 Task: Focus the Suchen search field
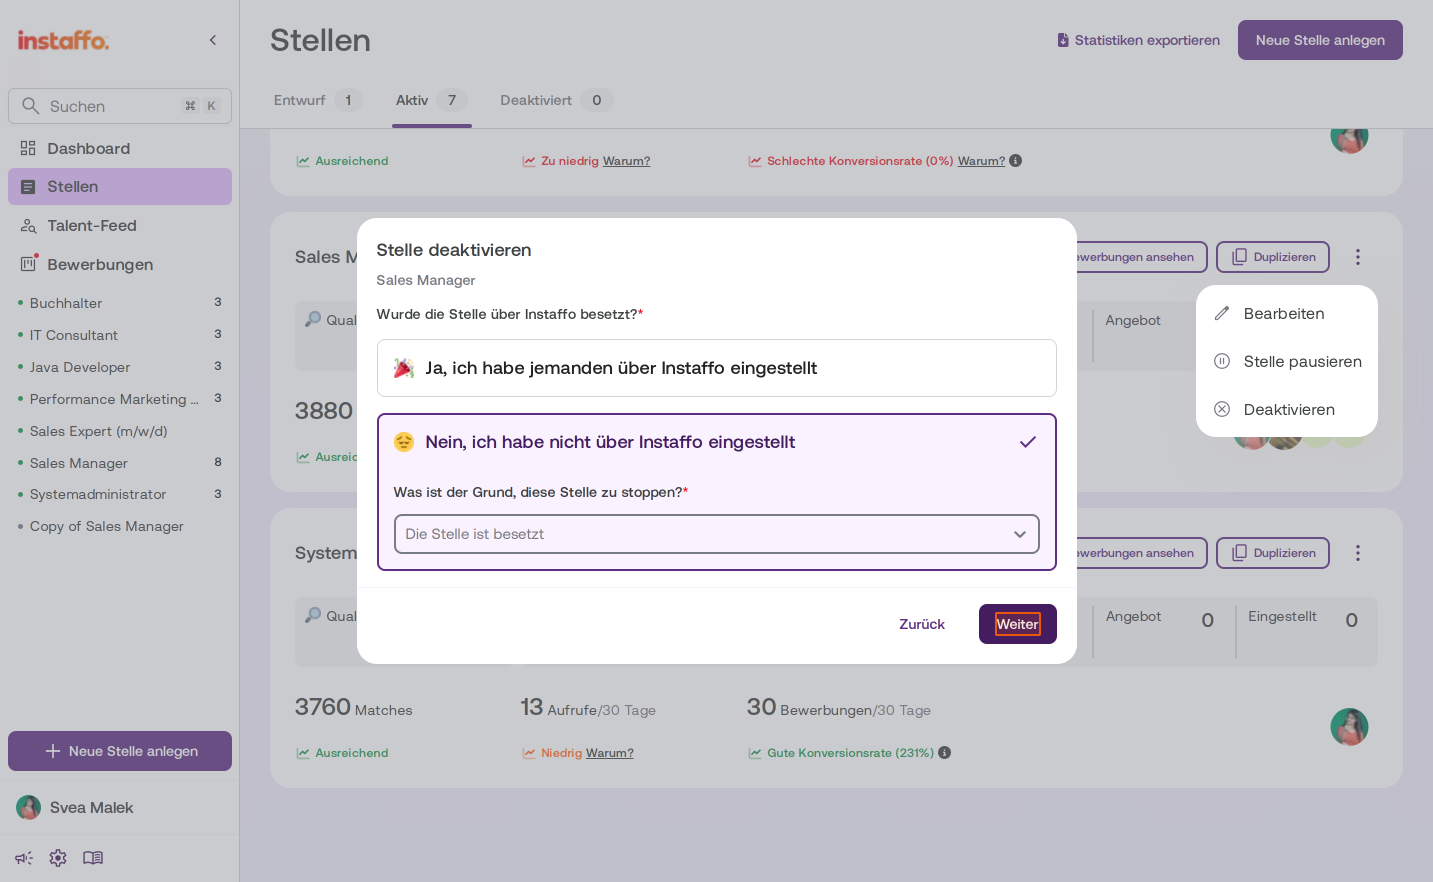click(120, 106)
